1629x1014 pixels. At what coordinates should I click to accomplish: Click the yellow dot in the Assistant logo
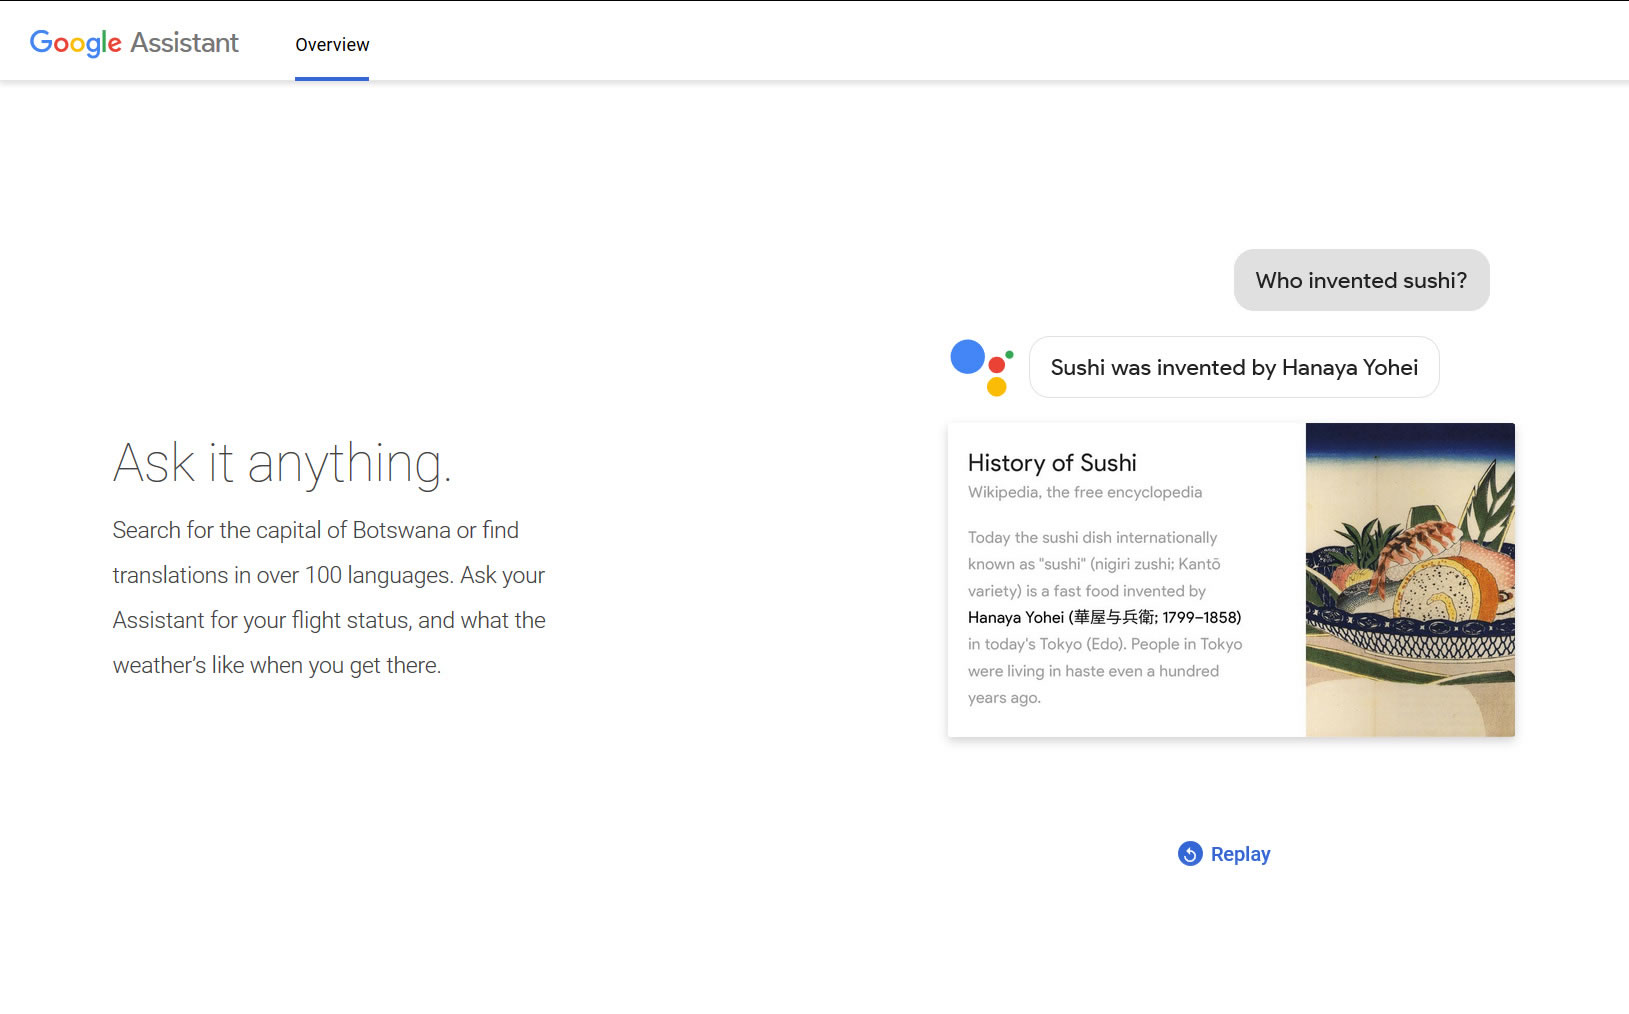tap(997, 387)
